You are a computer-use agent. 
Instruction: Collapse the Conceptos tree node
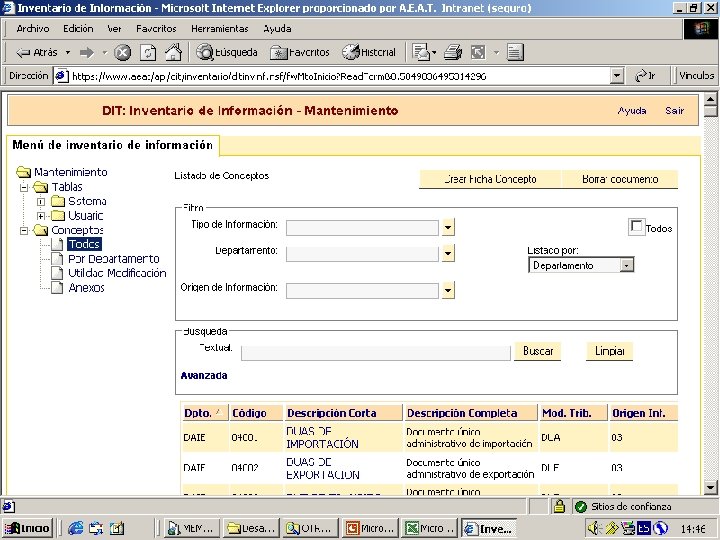[24, 231]
